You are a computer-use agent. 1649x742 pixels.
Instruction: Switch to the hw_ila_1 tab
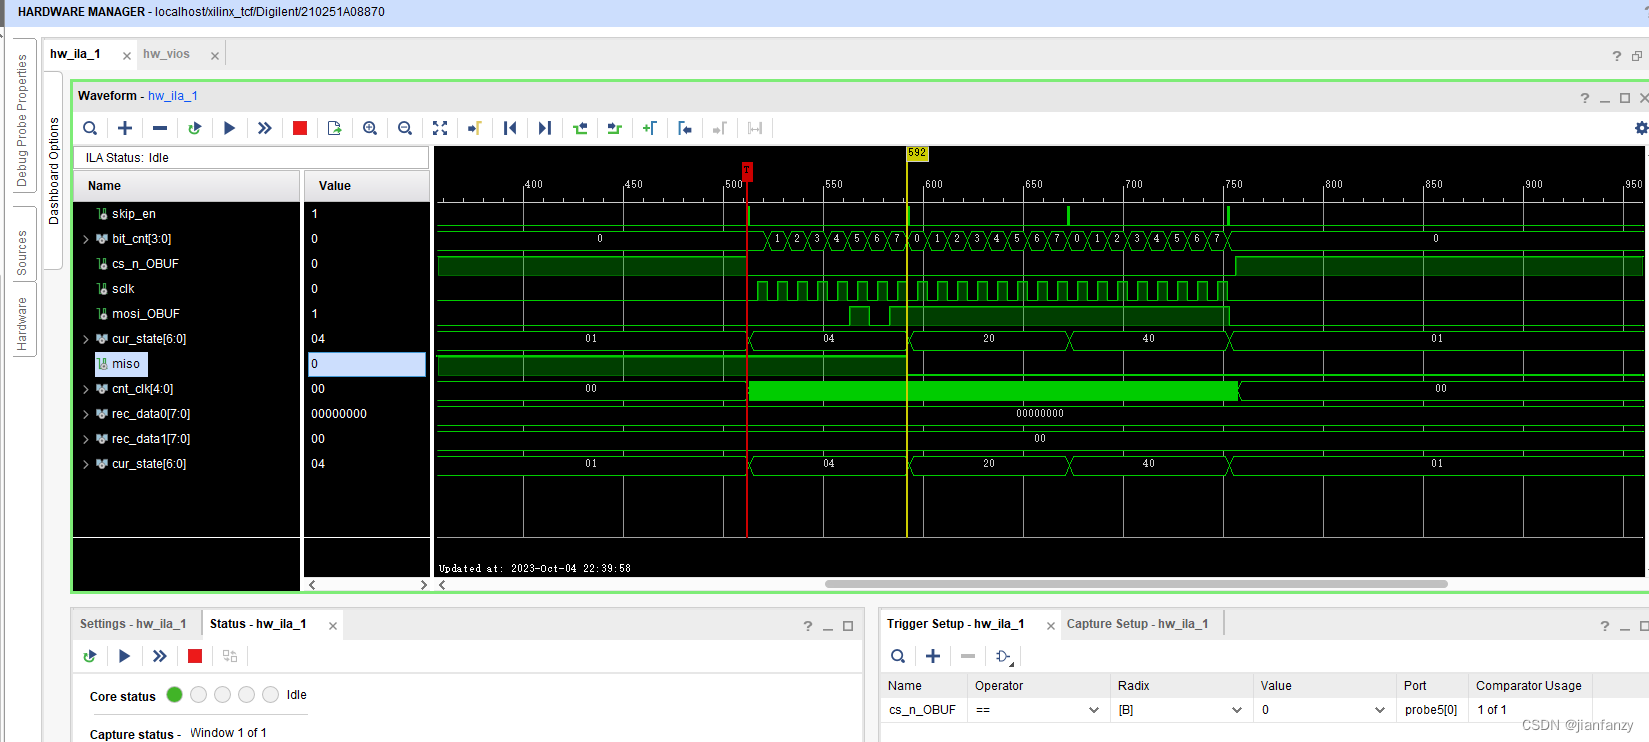coord(75,54)
